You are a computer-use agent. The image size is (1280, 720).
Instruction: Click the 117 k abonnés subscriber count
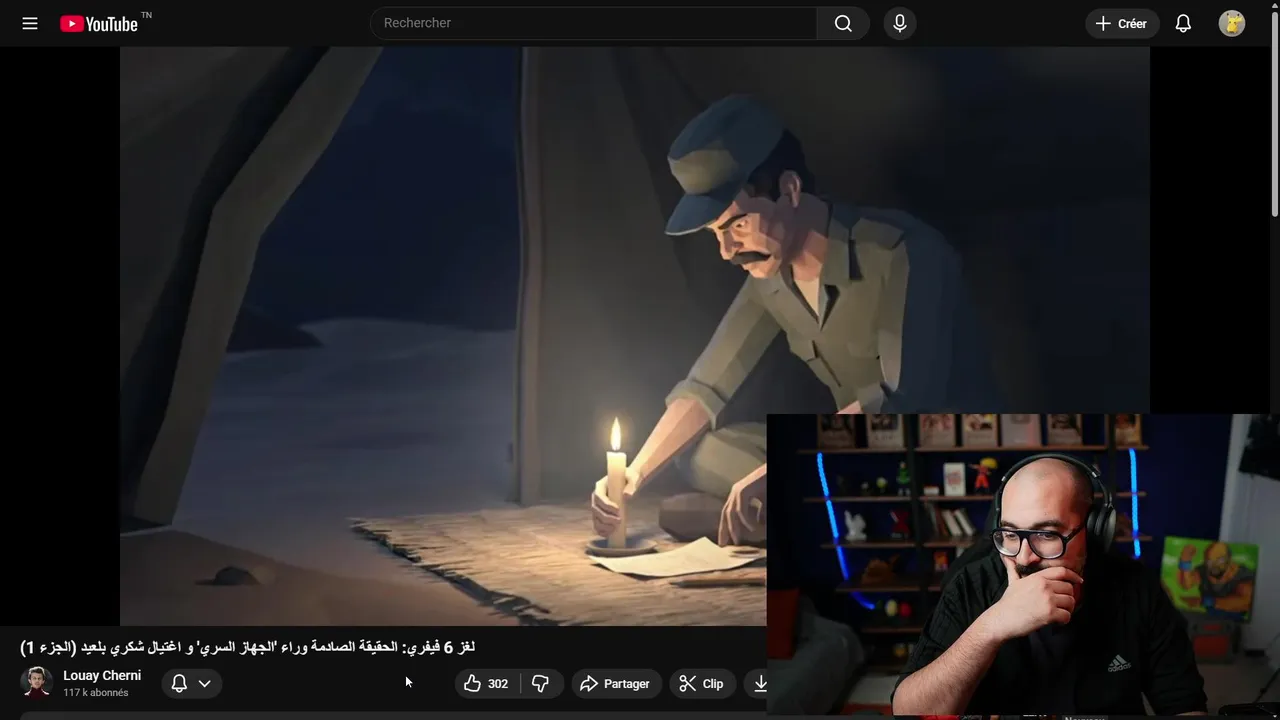pyautogui.click(x=96, y=693)
